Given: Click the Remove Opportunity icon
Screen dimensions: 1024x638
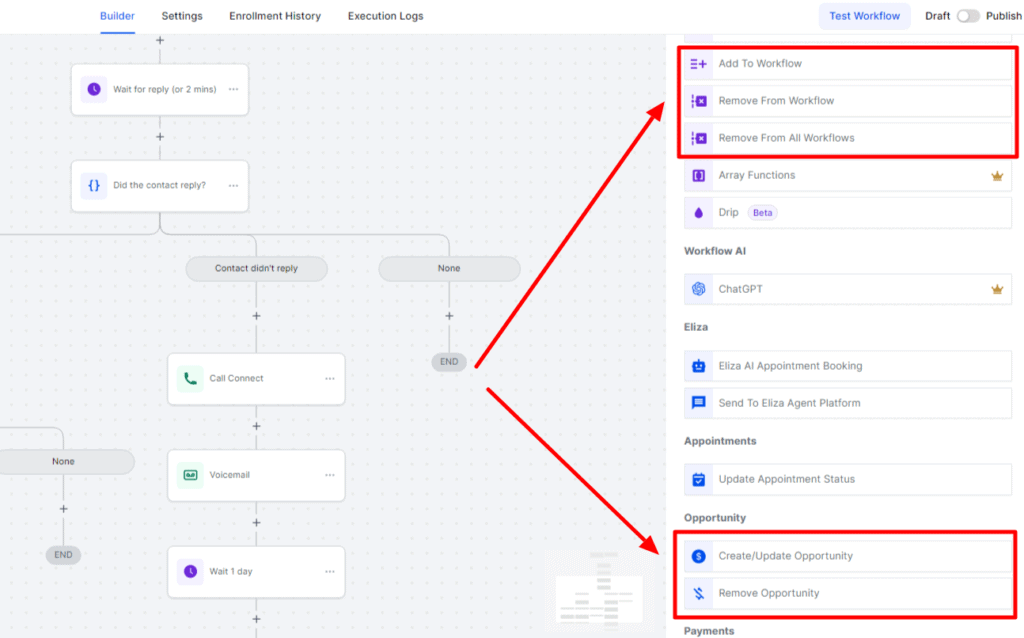Looking at the screenshot, I should click(x=698, y=593).
